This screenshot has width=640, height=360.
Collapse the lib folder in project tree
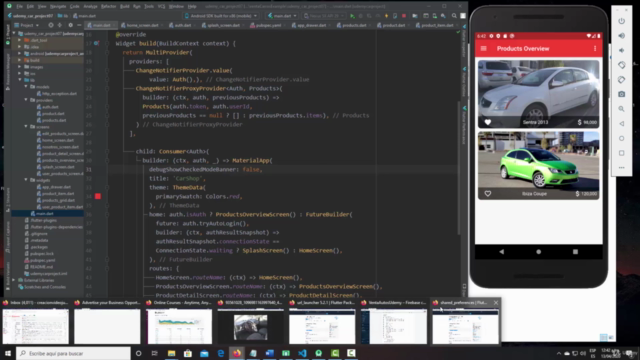[20, 80]
